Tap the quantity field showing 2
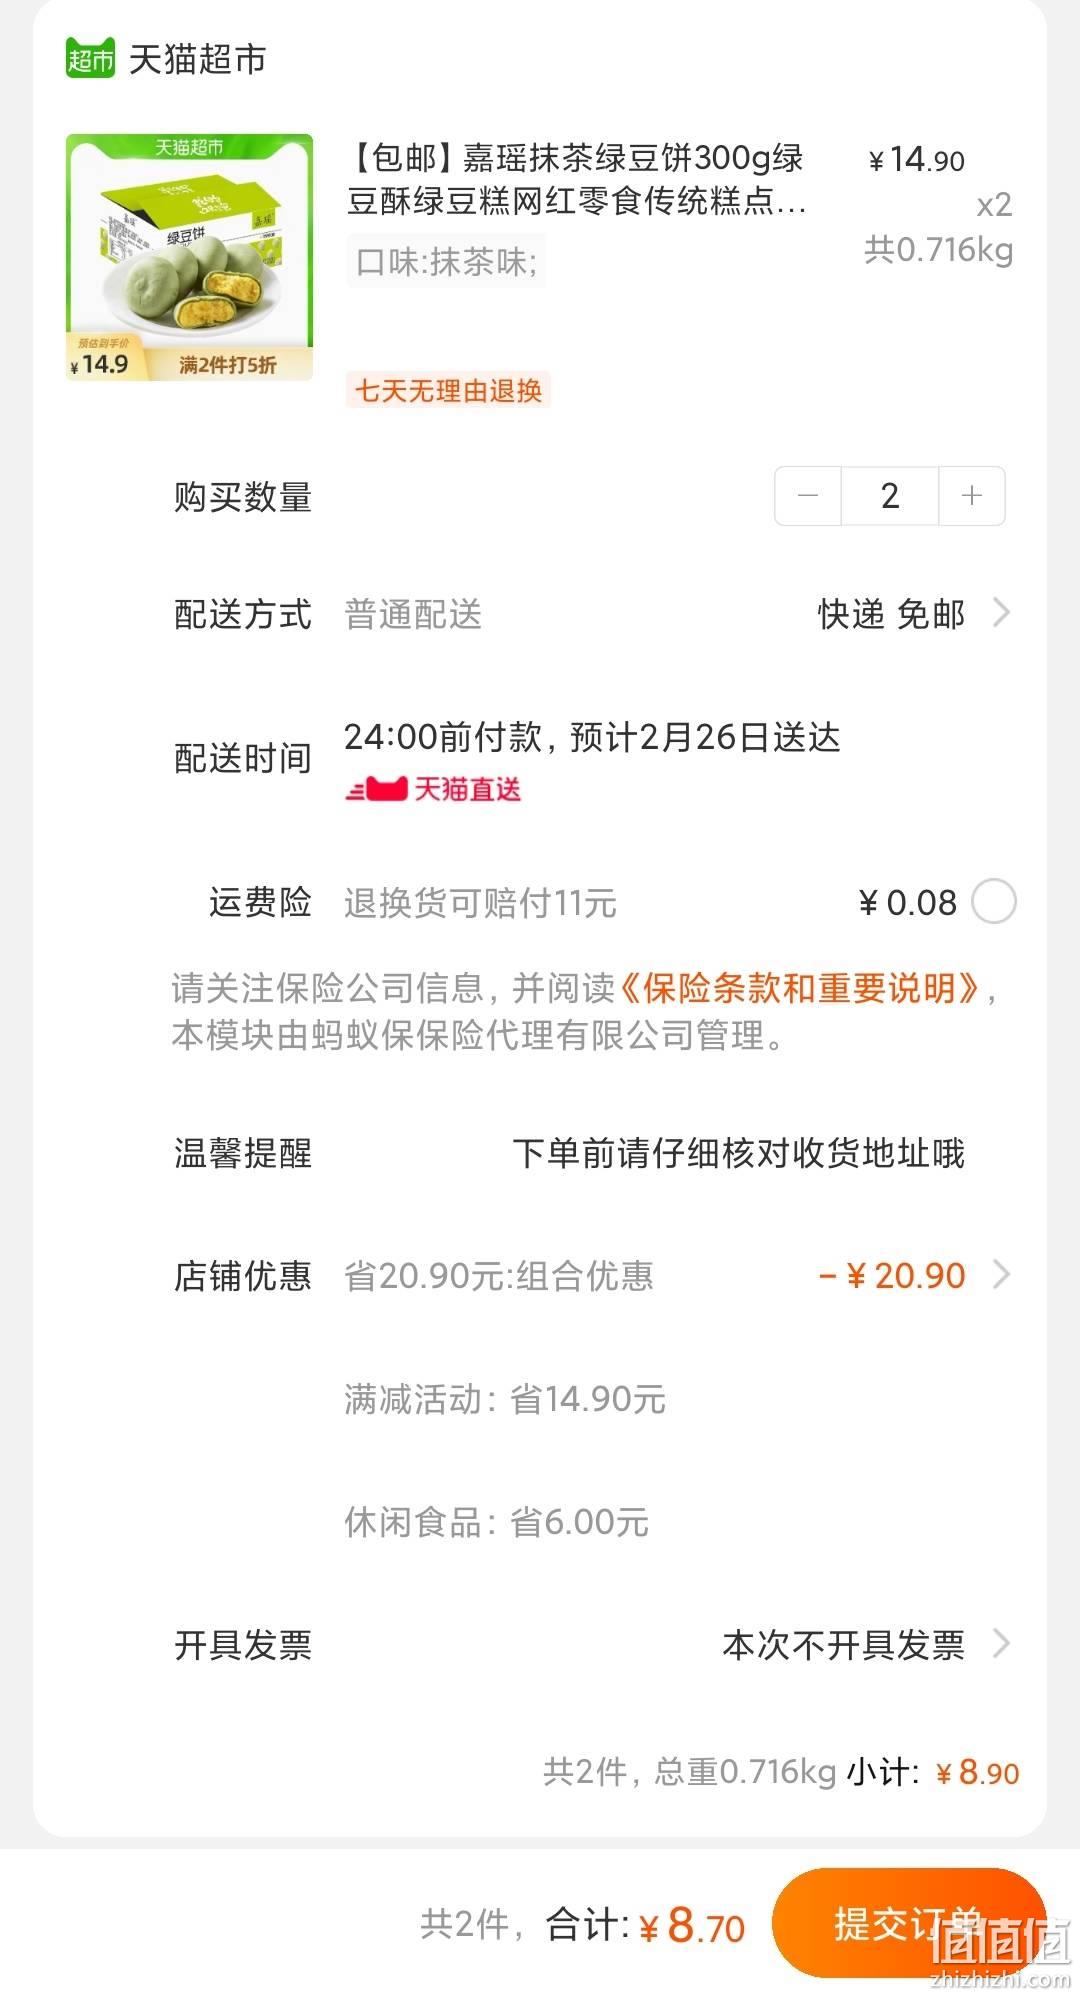This screenshot has width=1080, height=1997. pyautogui.click(x=890, y=495)
